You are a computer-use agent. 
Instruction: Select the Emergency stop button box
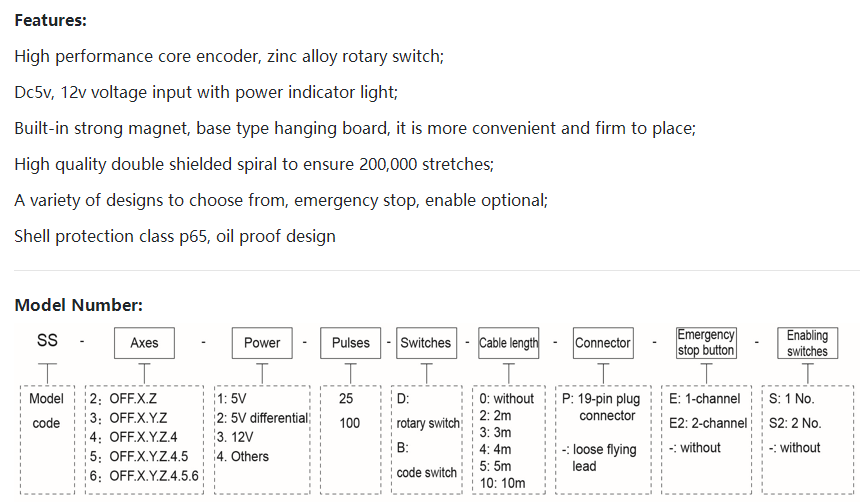point(706,343)
